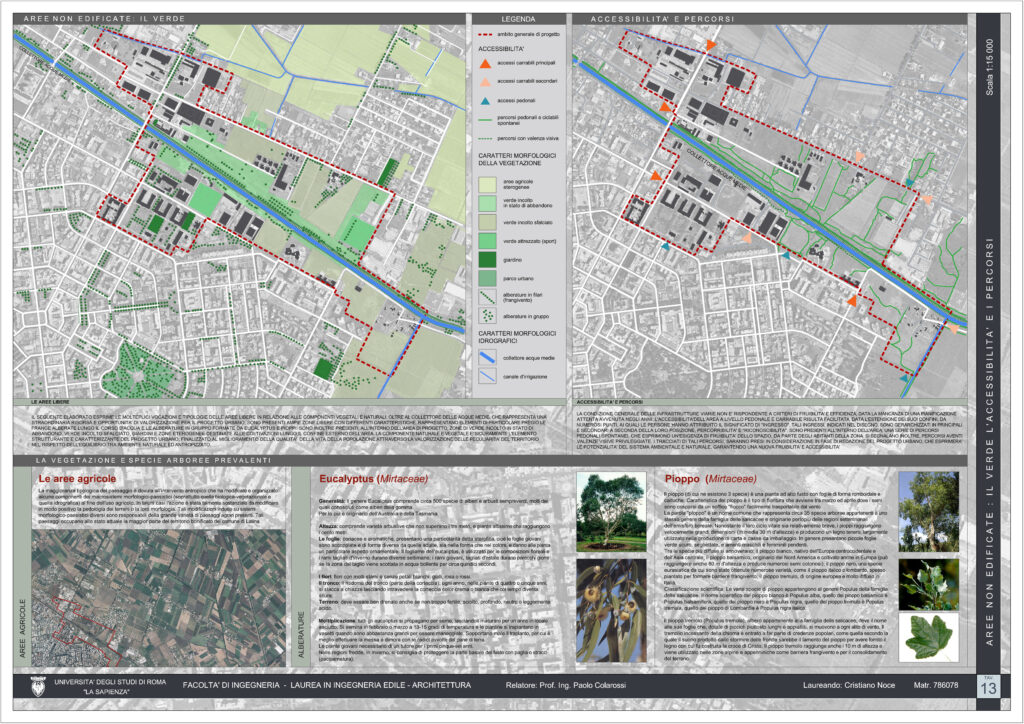Click the 'giardino' legend label text

point(513,260)
